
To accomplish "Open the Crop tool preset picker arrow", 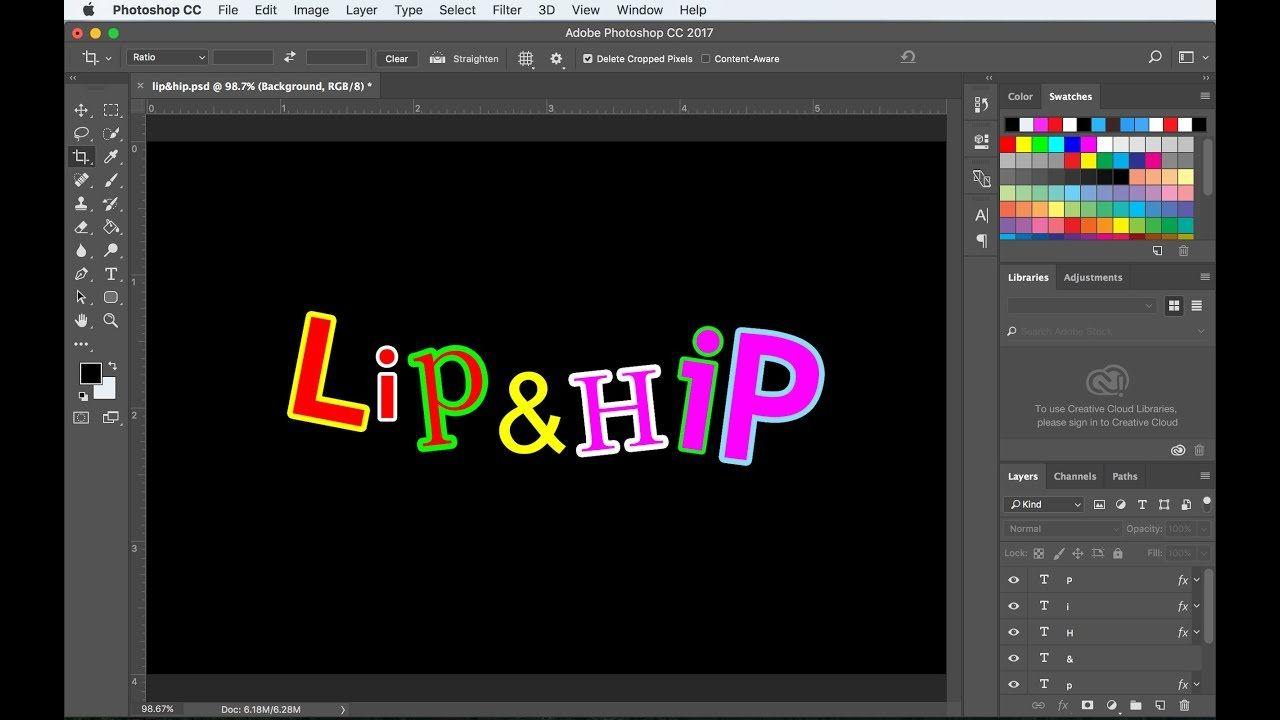I will pyautogui.click(x=108, y=59).
